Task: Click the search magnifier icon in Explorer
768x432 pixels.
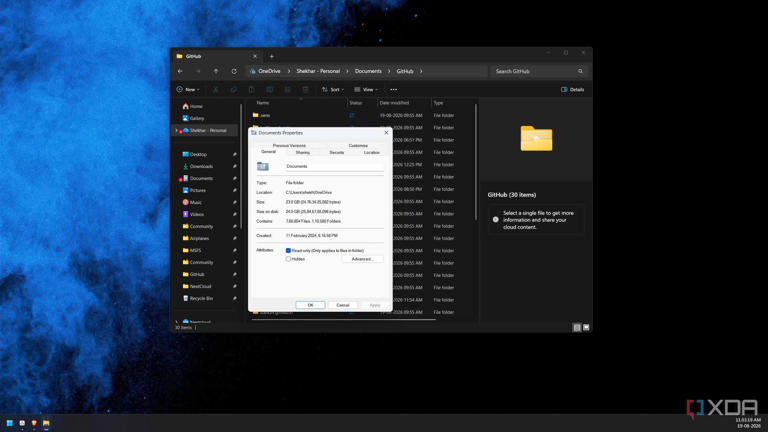Action: [x=580, y=71]
